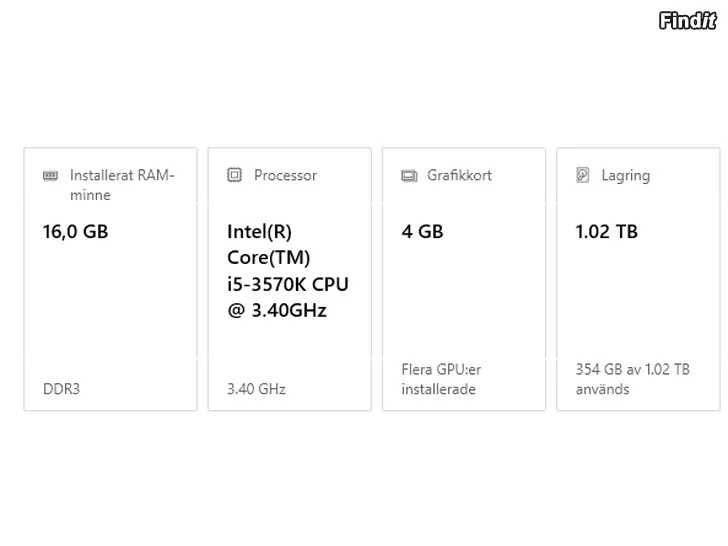Click the Processor chip icon
The image size is (728, 546).
click(x=234, y=175)
